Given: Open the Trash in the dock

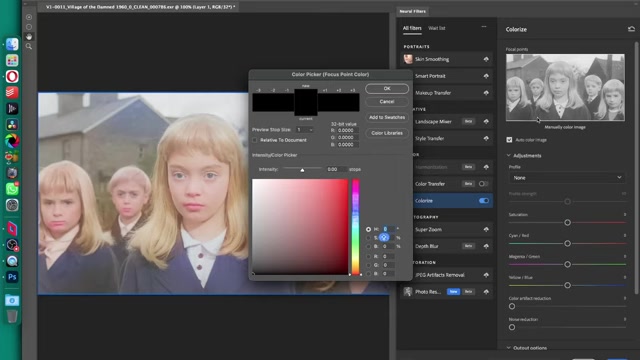Looking at the screenshot, I should pos(12,316).
